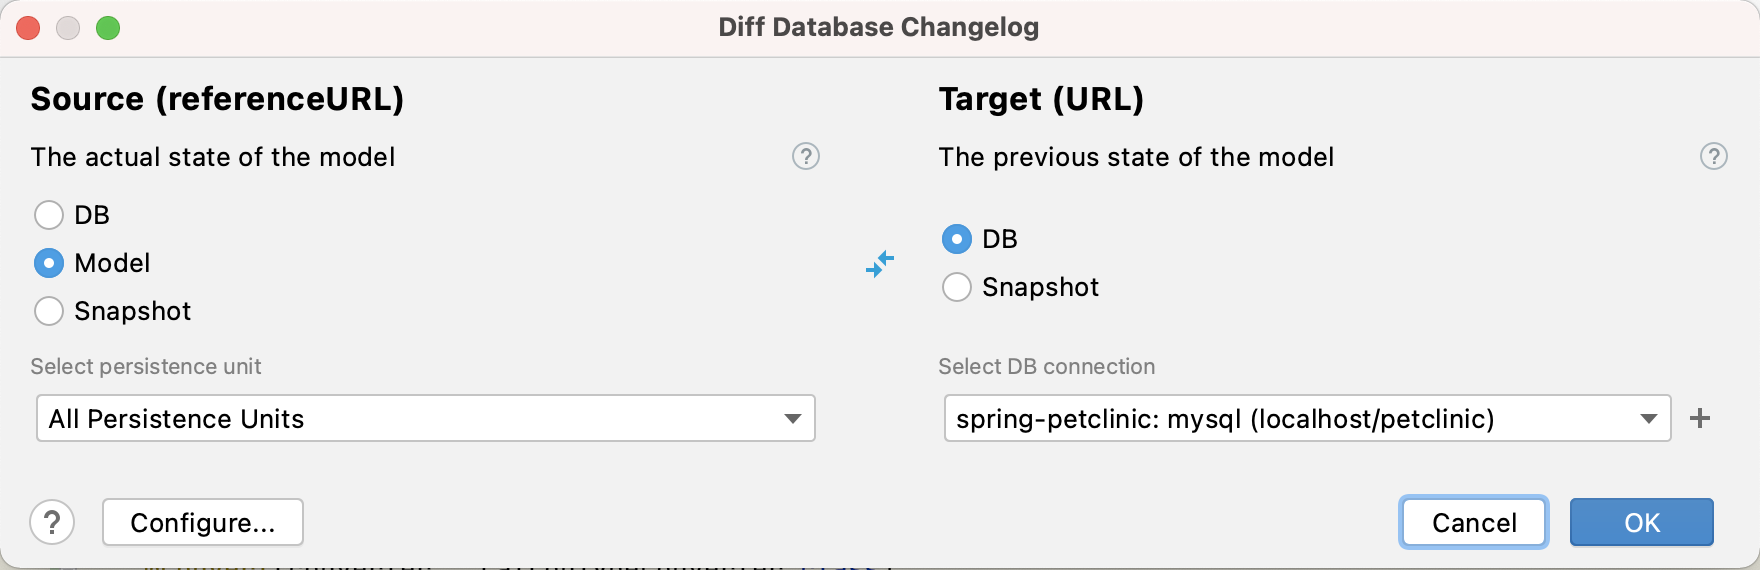Choose Snapshot as the target option
The image size is (1760, 570).
click(x=957, y=287)
